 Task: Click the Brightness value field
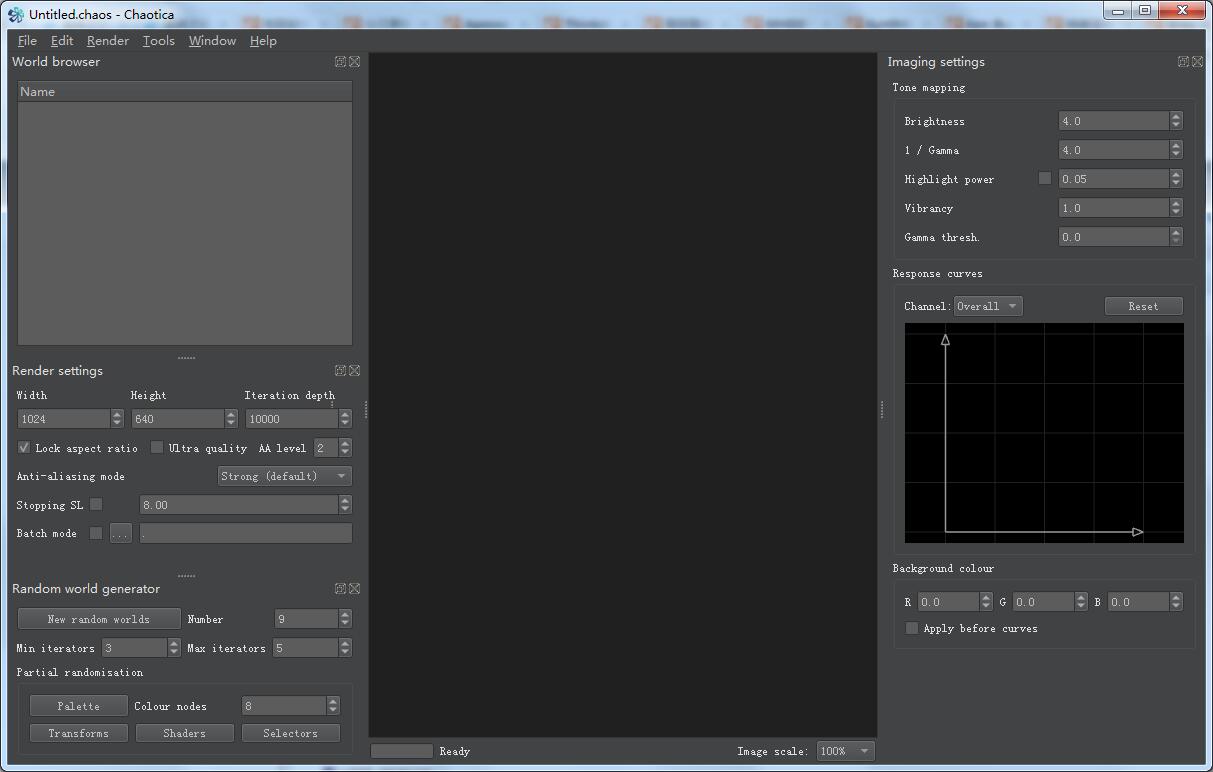[1112, 121]
